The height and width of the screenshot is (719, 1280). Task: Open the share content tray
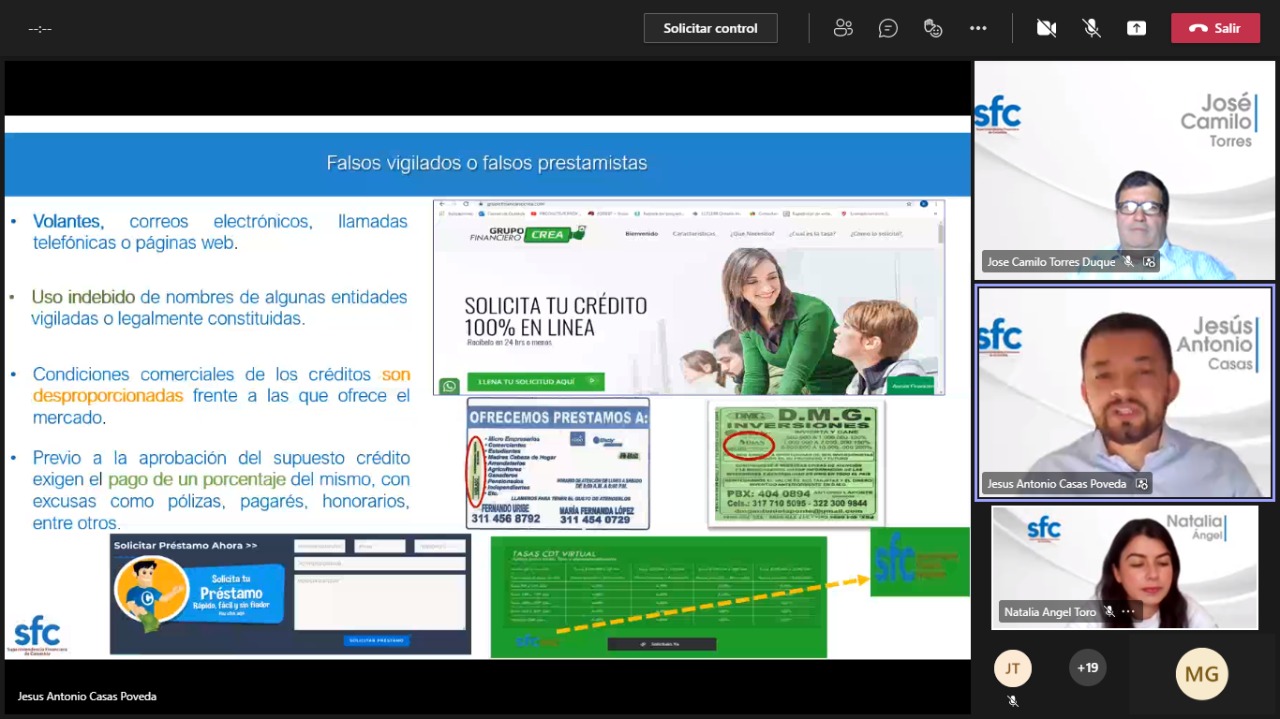tap(1136, 28)
